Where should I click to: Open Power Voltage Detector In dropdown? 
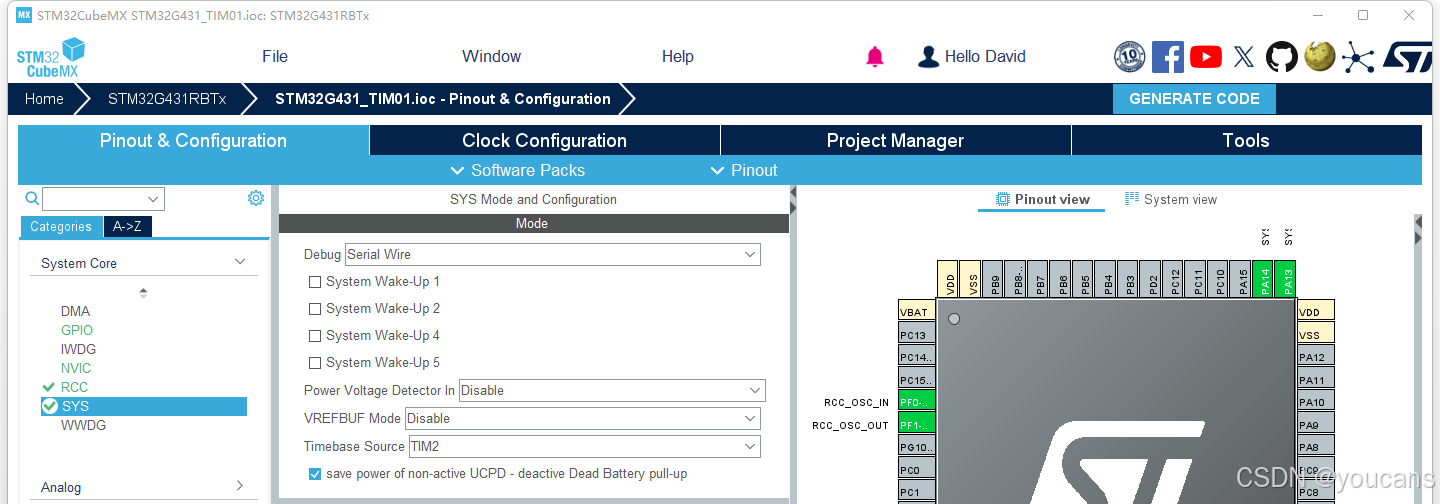(612, 390)
